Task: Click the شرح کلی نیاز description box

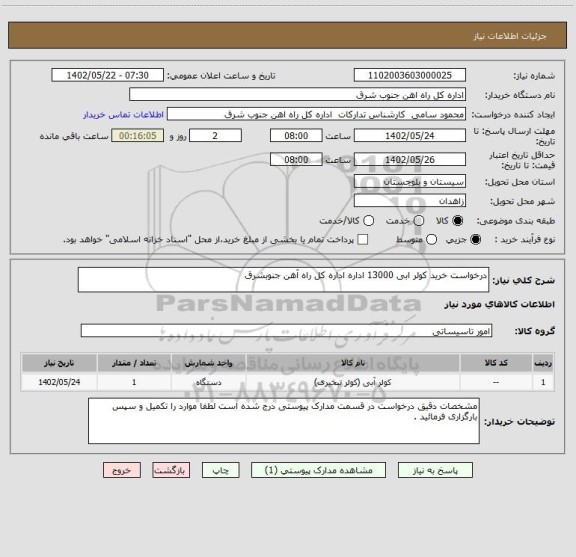Action: click(283, 280)
